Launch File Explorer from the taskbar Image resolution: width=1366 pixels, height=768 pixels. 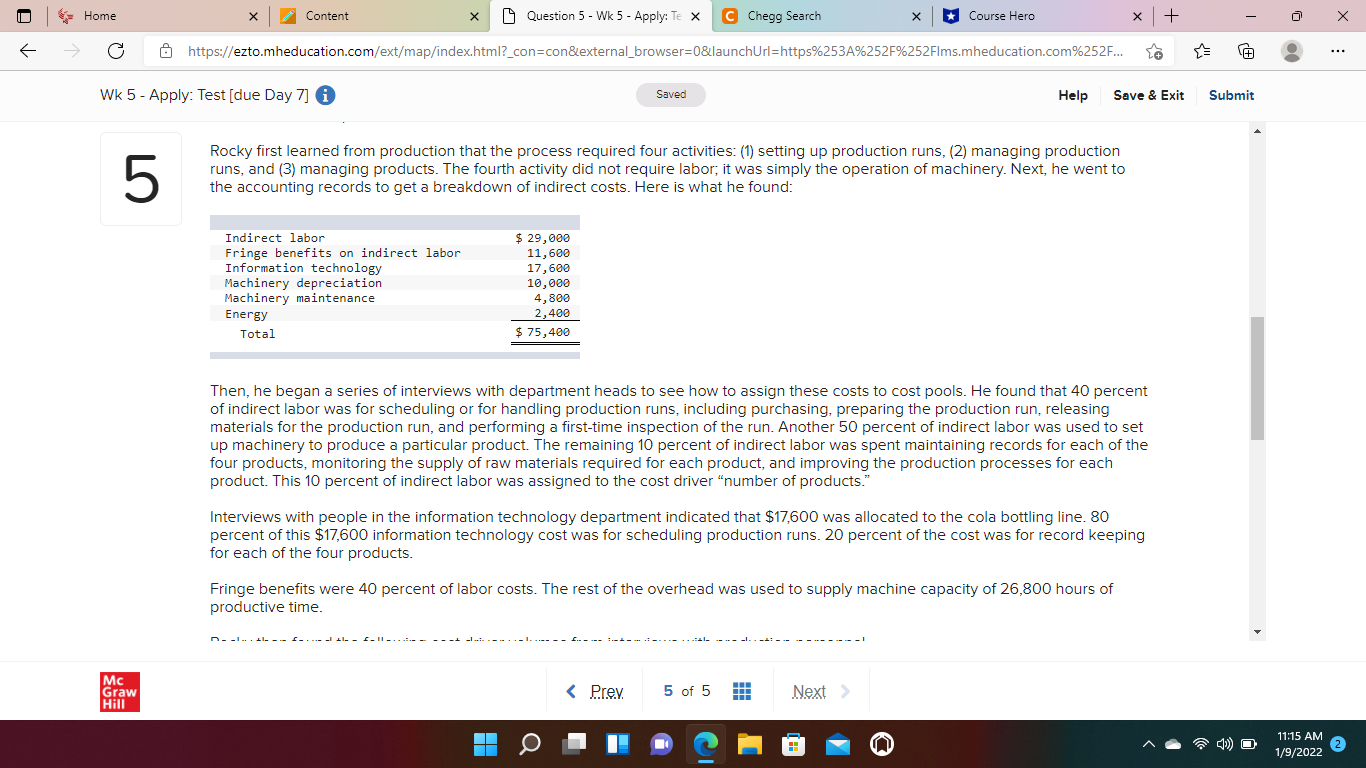[749, 744]
